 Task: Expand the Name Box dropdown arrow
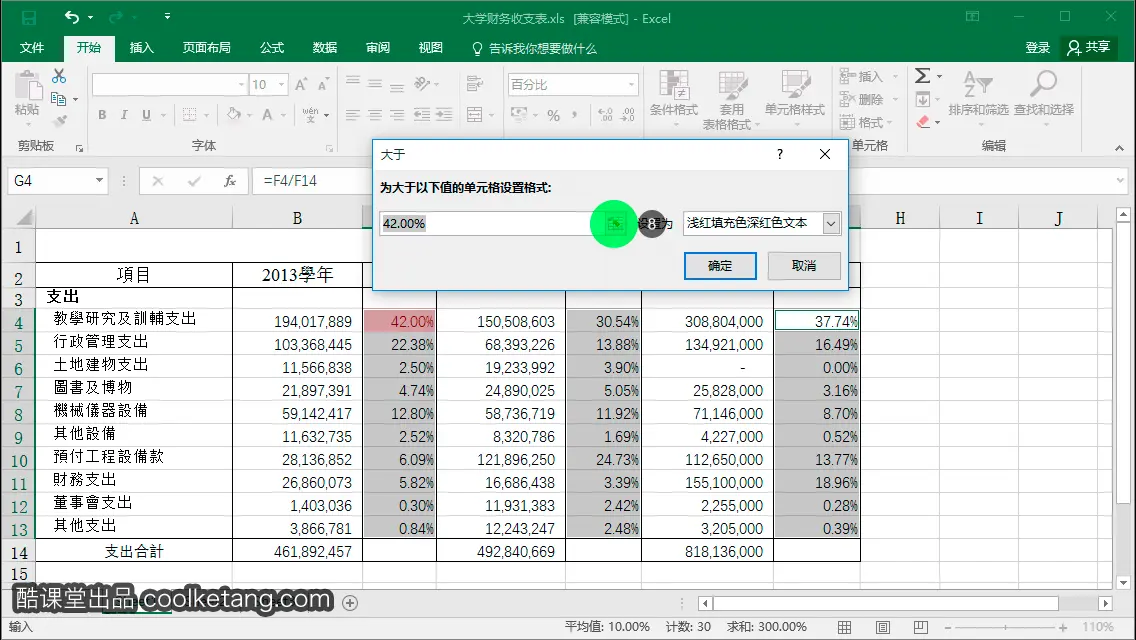[99, 180]
